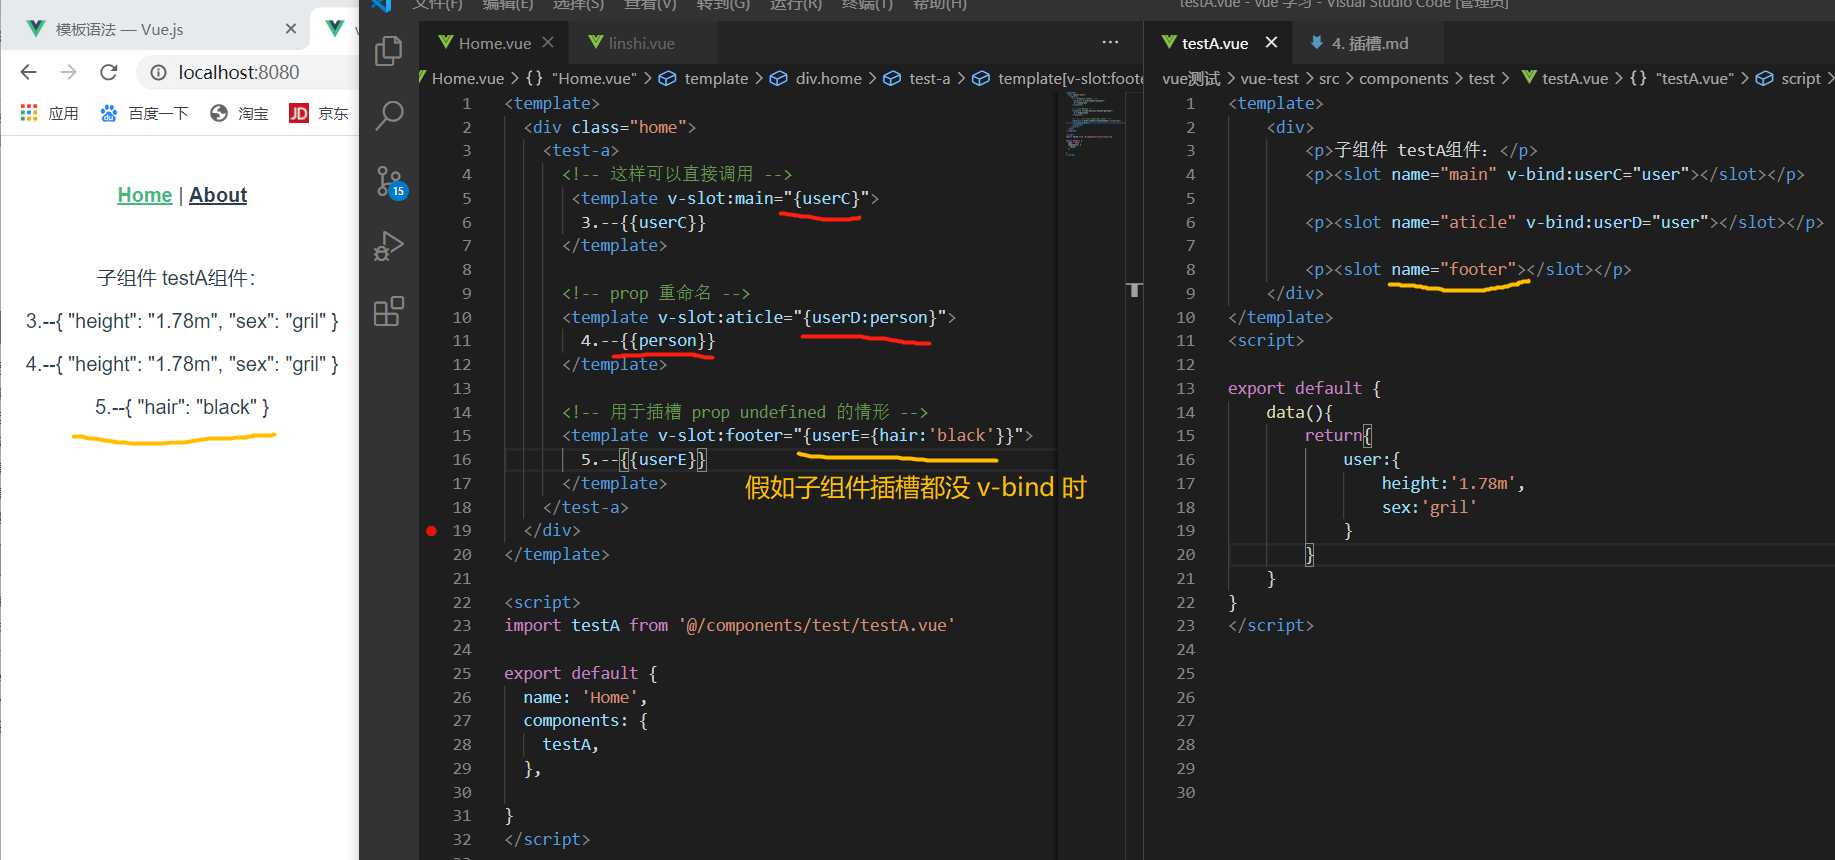1835x860 pixels.
Task: Click the 子组件 testA组件 text on page
Action: (x=176, y=278)
